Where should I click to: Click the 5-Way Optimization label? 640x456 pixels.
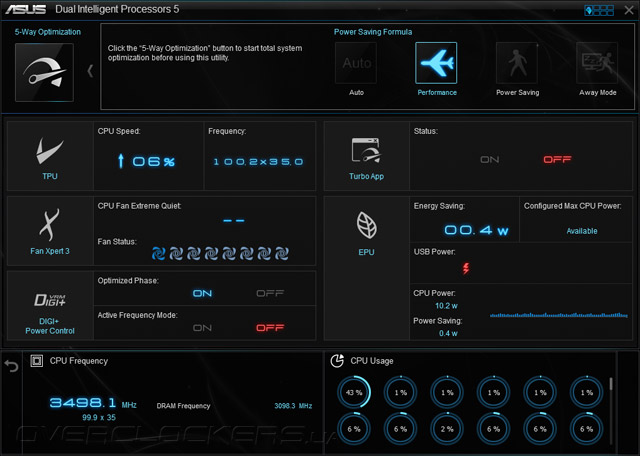tap(48, 32)
